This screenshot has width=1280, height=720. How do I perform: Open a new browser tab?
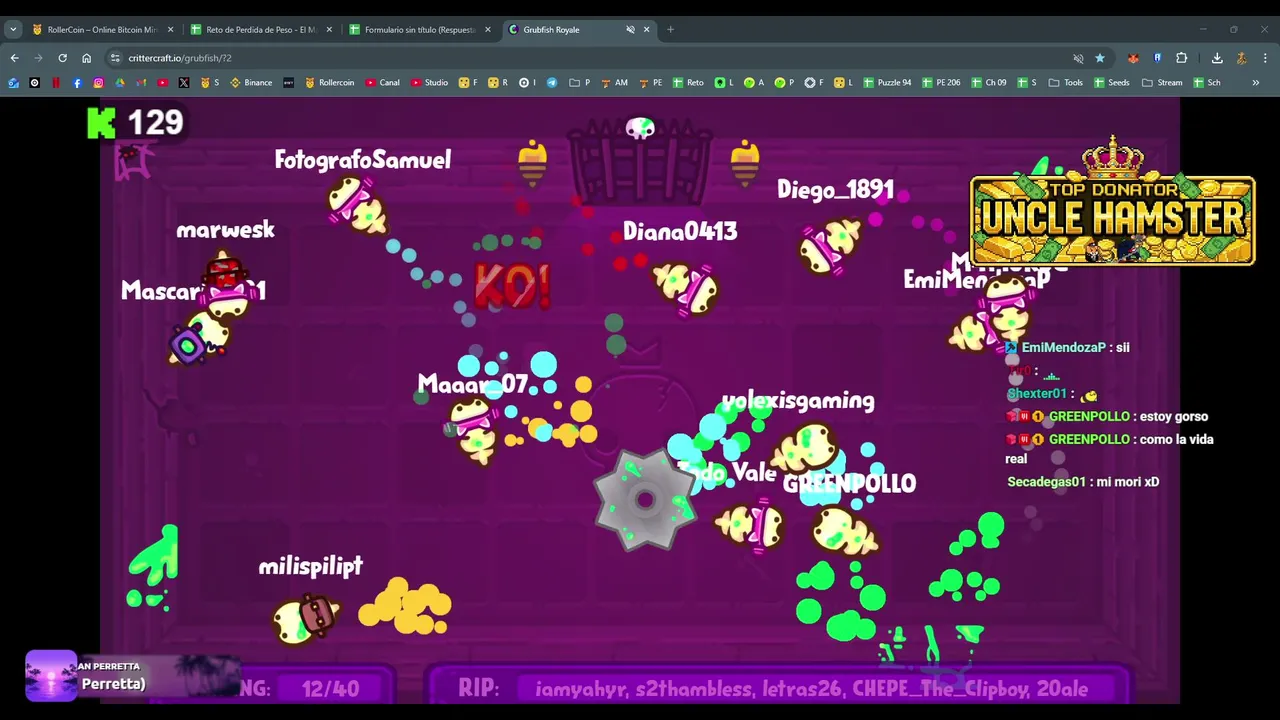point(670,29)
